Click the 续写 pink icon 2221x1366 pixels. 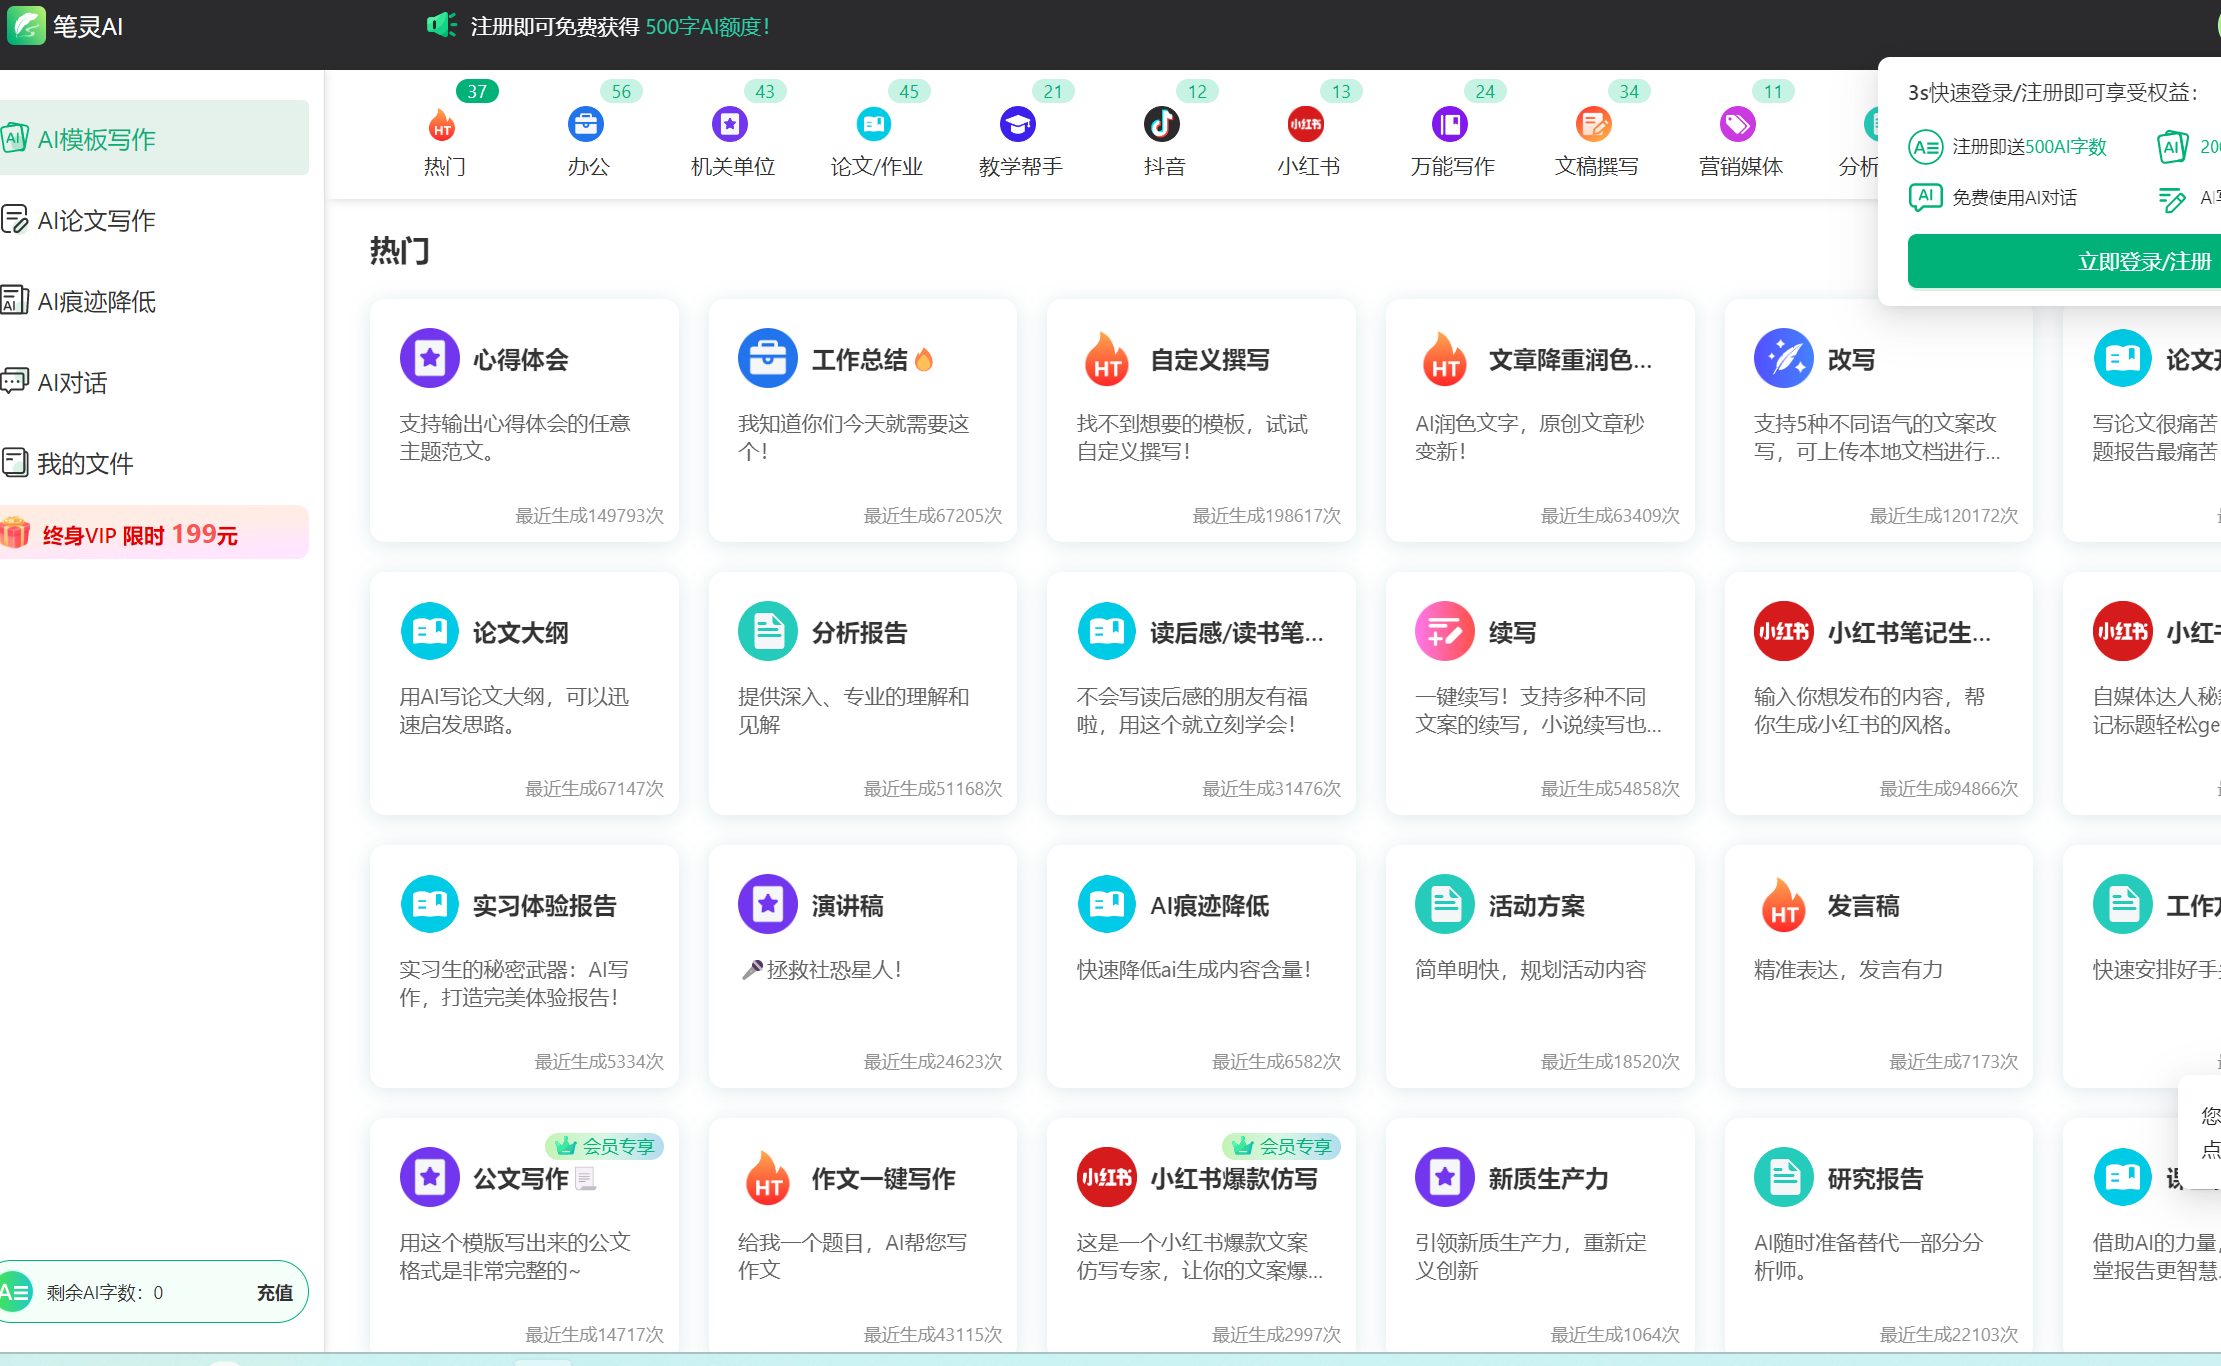[x=1445, y=631]
